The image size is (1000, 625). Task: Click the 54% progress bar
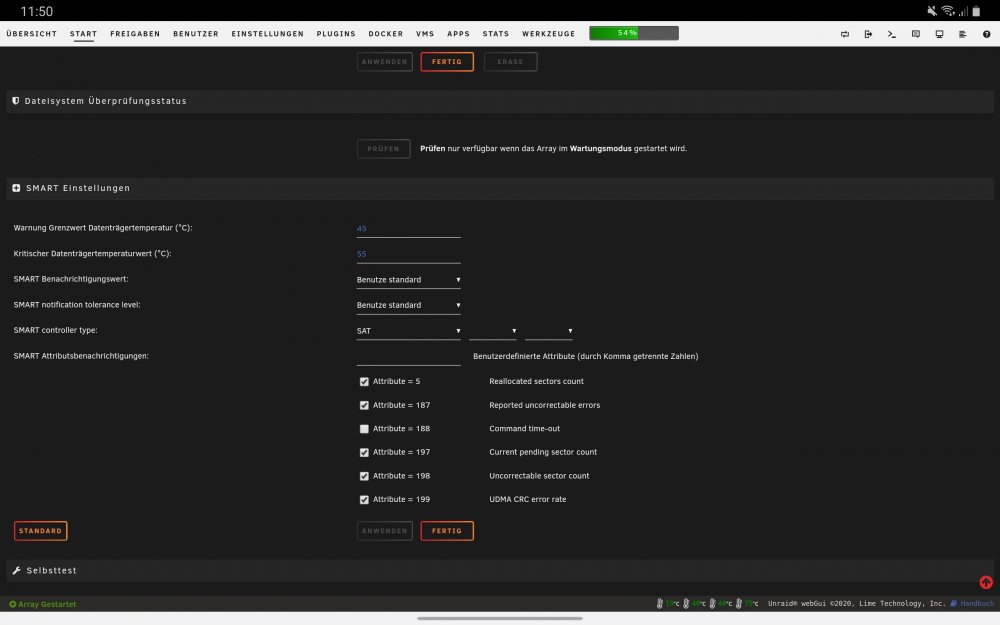click(x=634, y=33)
